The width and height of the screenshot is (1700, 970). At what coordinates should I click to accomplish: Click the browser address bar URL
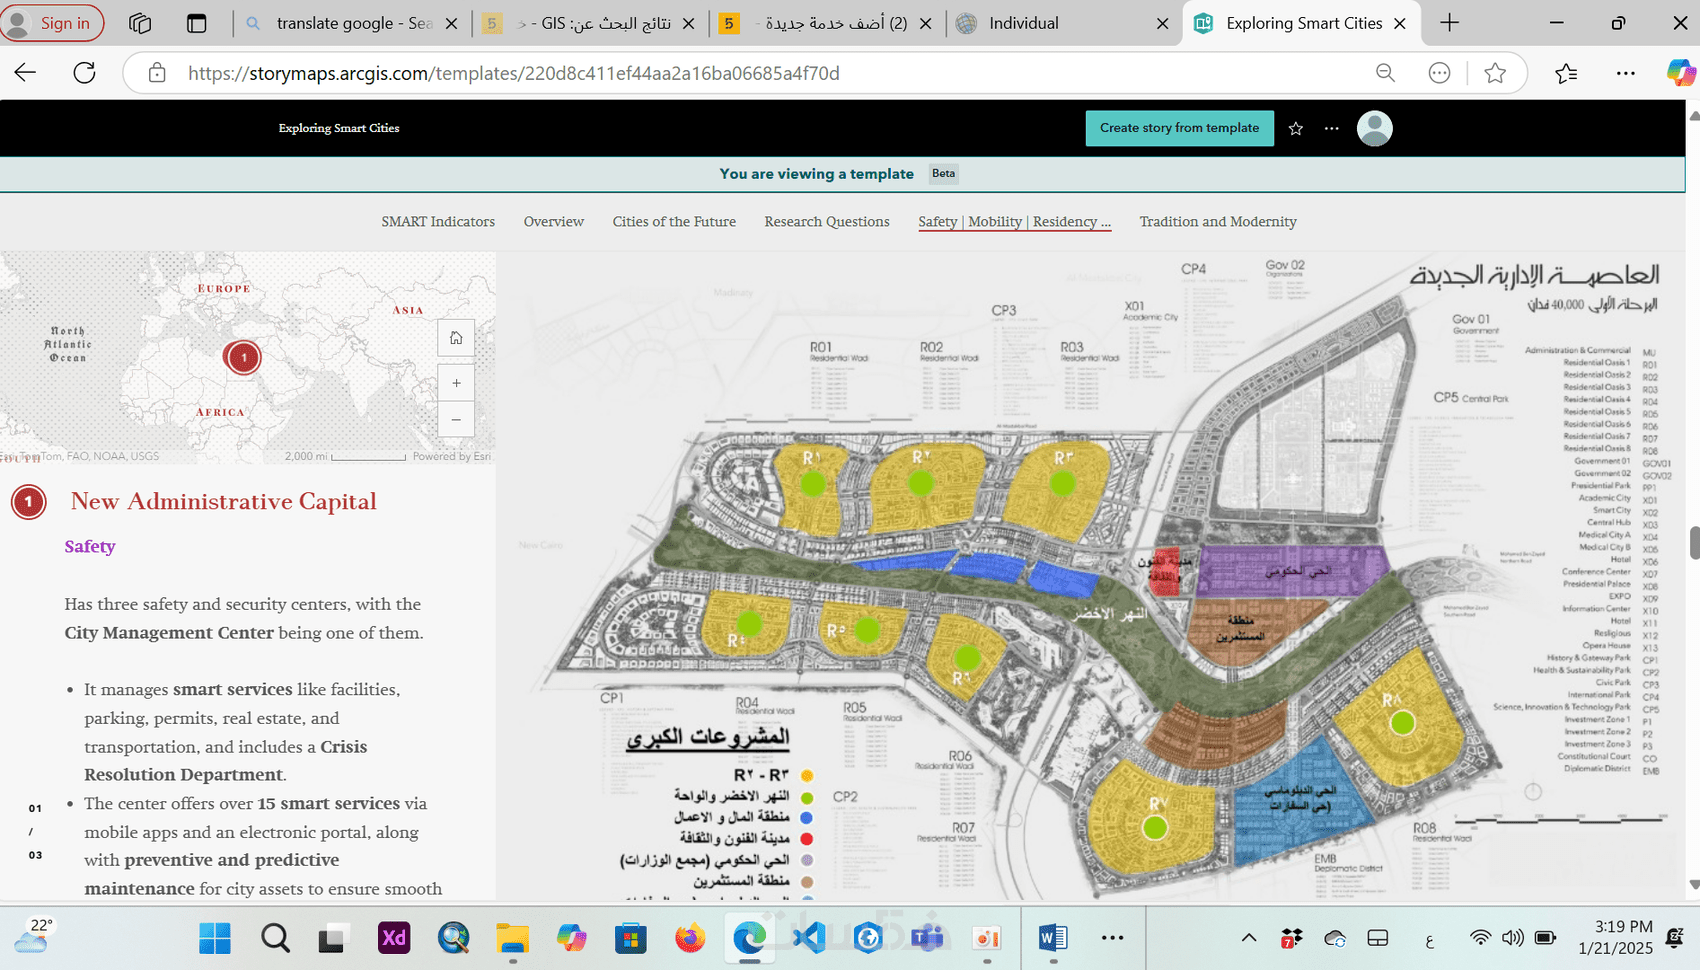(514, 73)
